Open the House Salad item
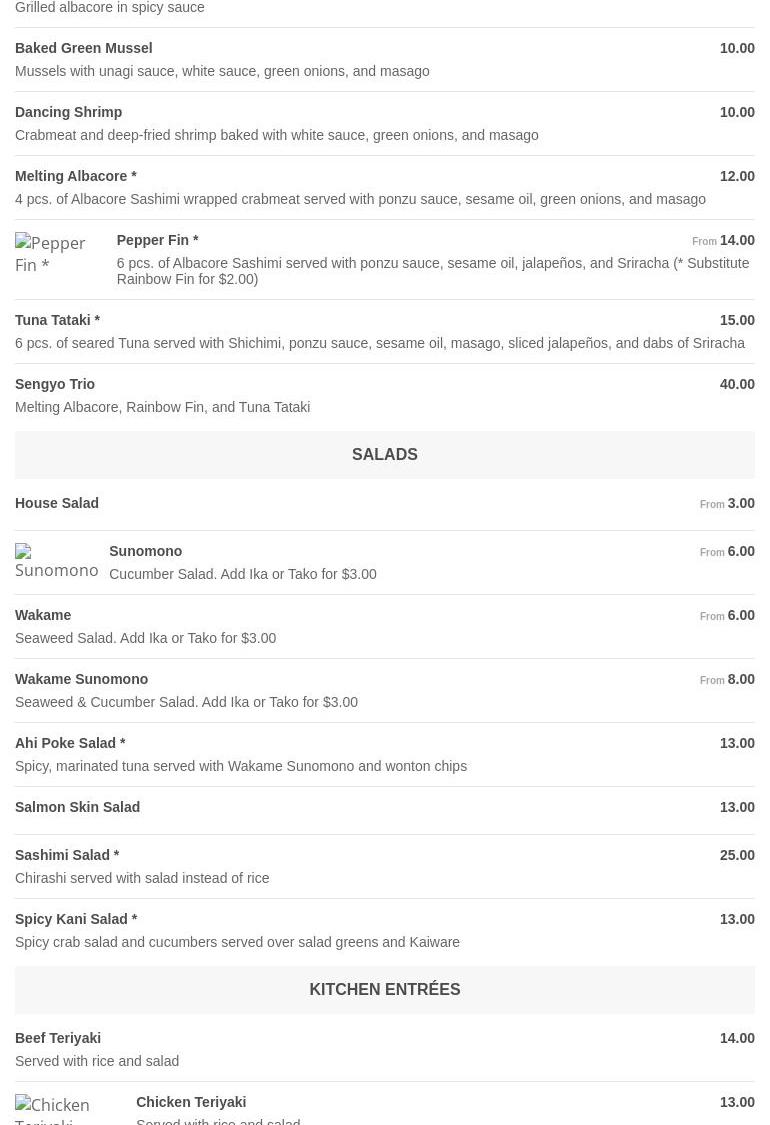 57,503
